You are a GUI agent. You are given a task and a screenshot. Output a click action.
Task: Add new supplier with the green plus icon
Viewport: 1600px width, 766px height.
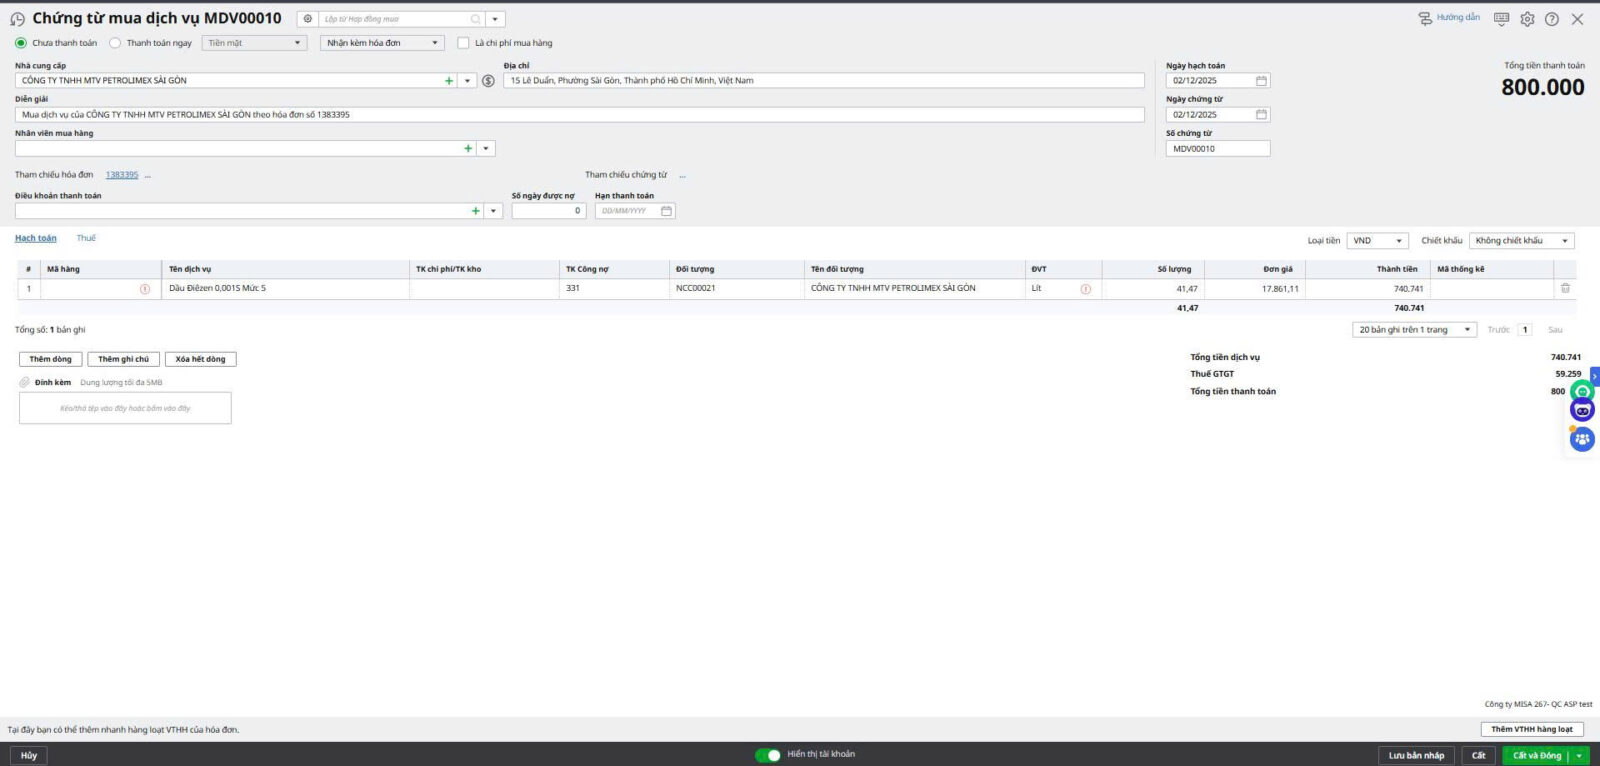[449, 81]
